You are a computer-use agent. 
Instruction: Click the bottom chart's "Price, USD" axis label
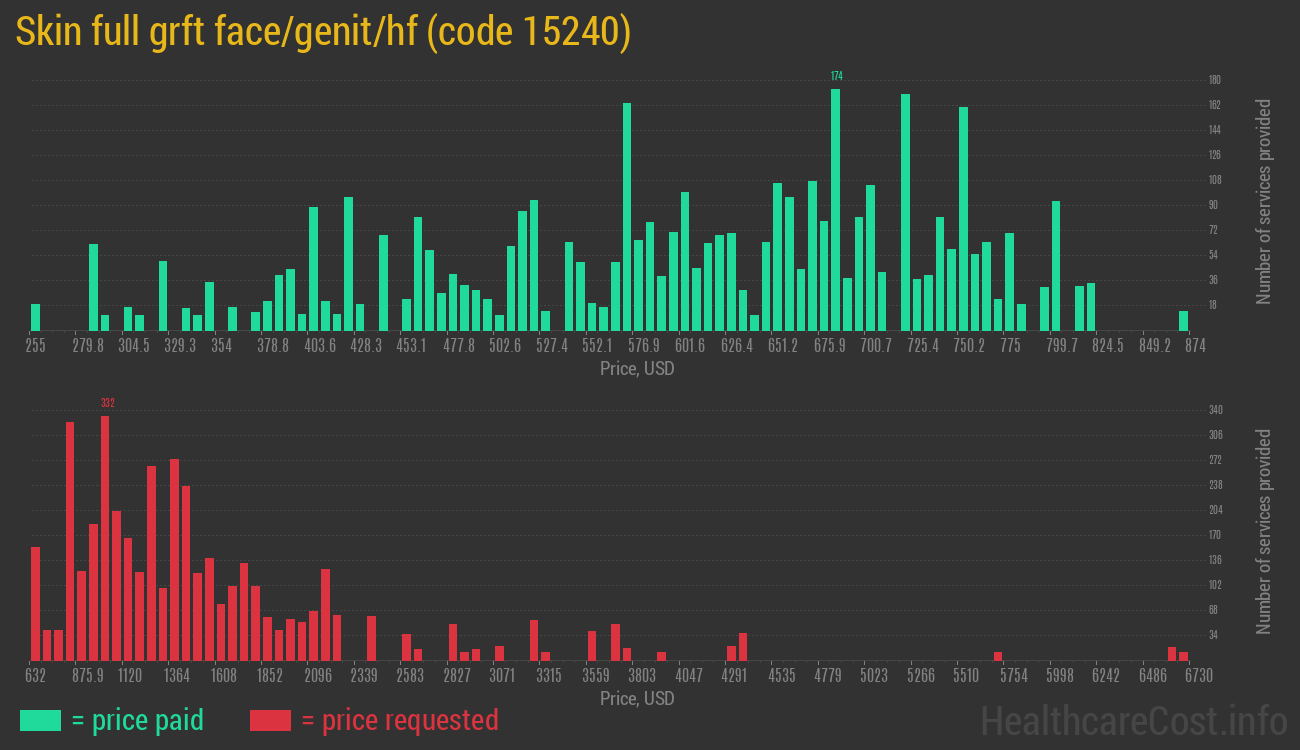pos(637,698)
